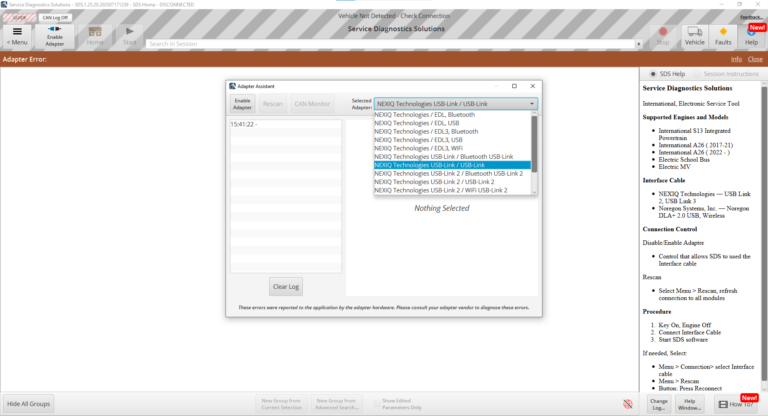768x416 pixels.
Task: Click the SDS application title bar icon
Action: tap(4, 4)
